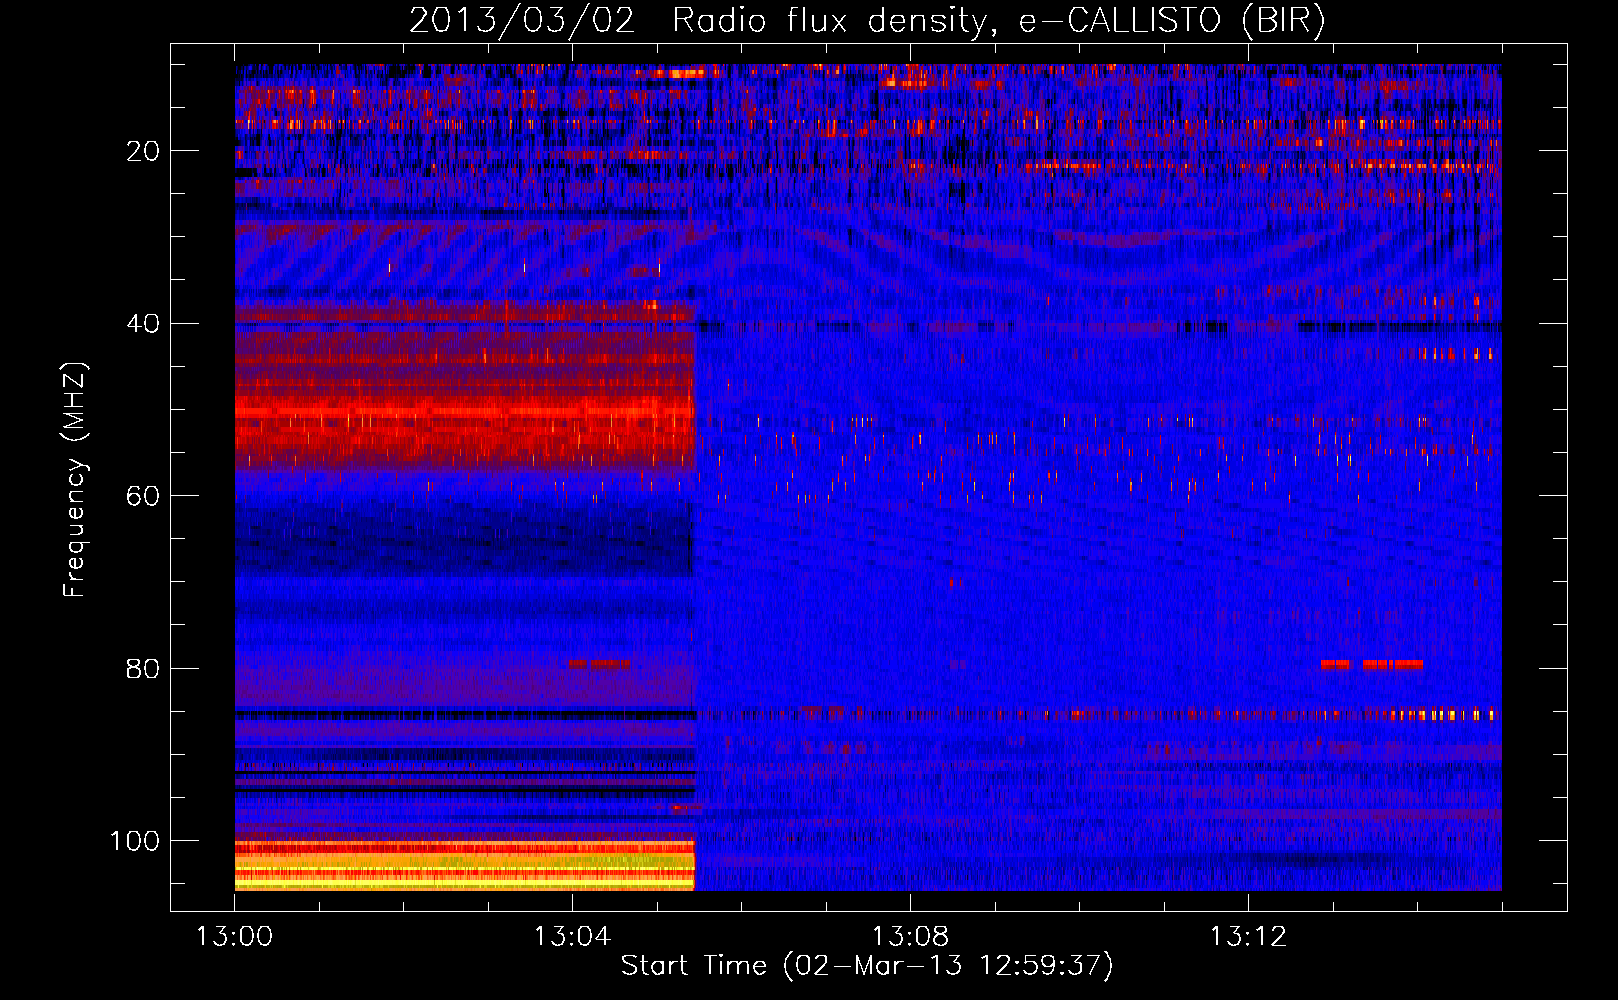Click the '13:00' time tick label
Viewport: 1618px width, 1000px height.
pos(235,937)
